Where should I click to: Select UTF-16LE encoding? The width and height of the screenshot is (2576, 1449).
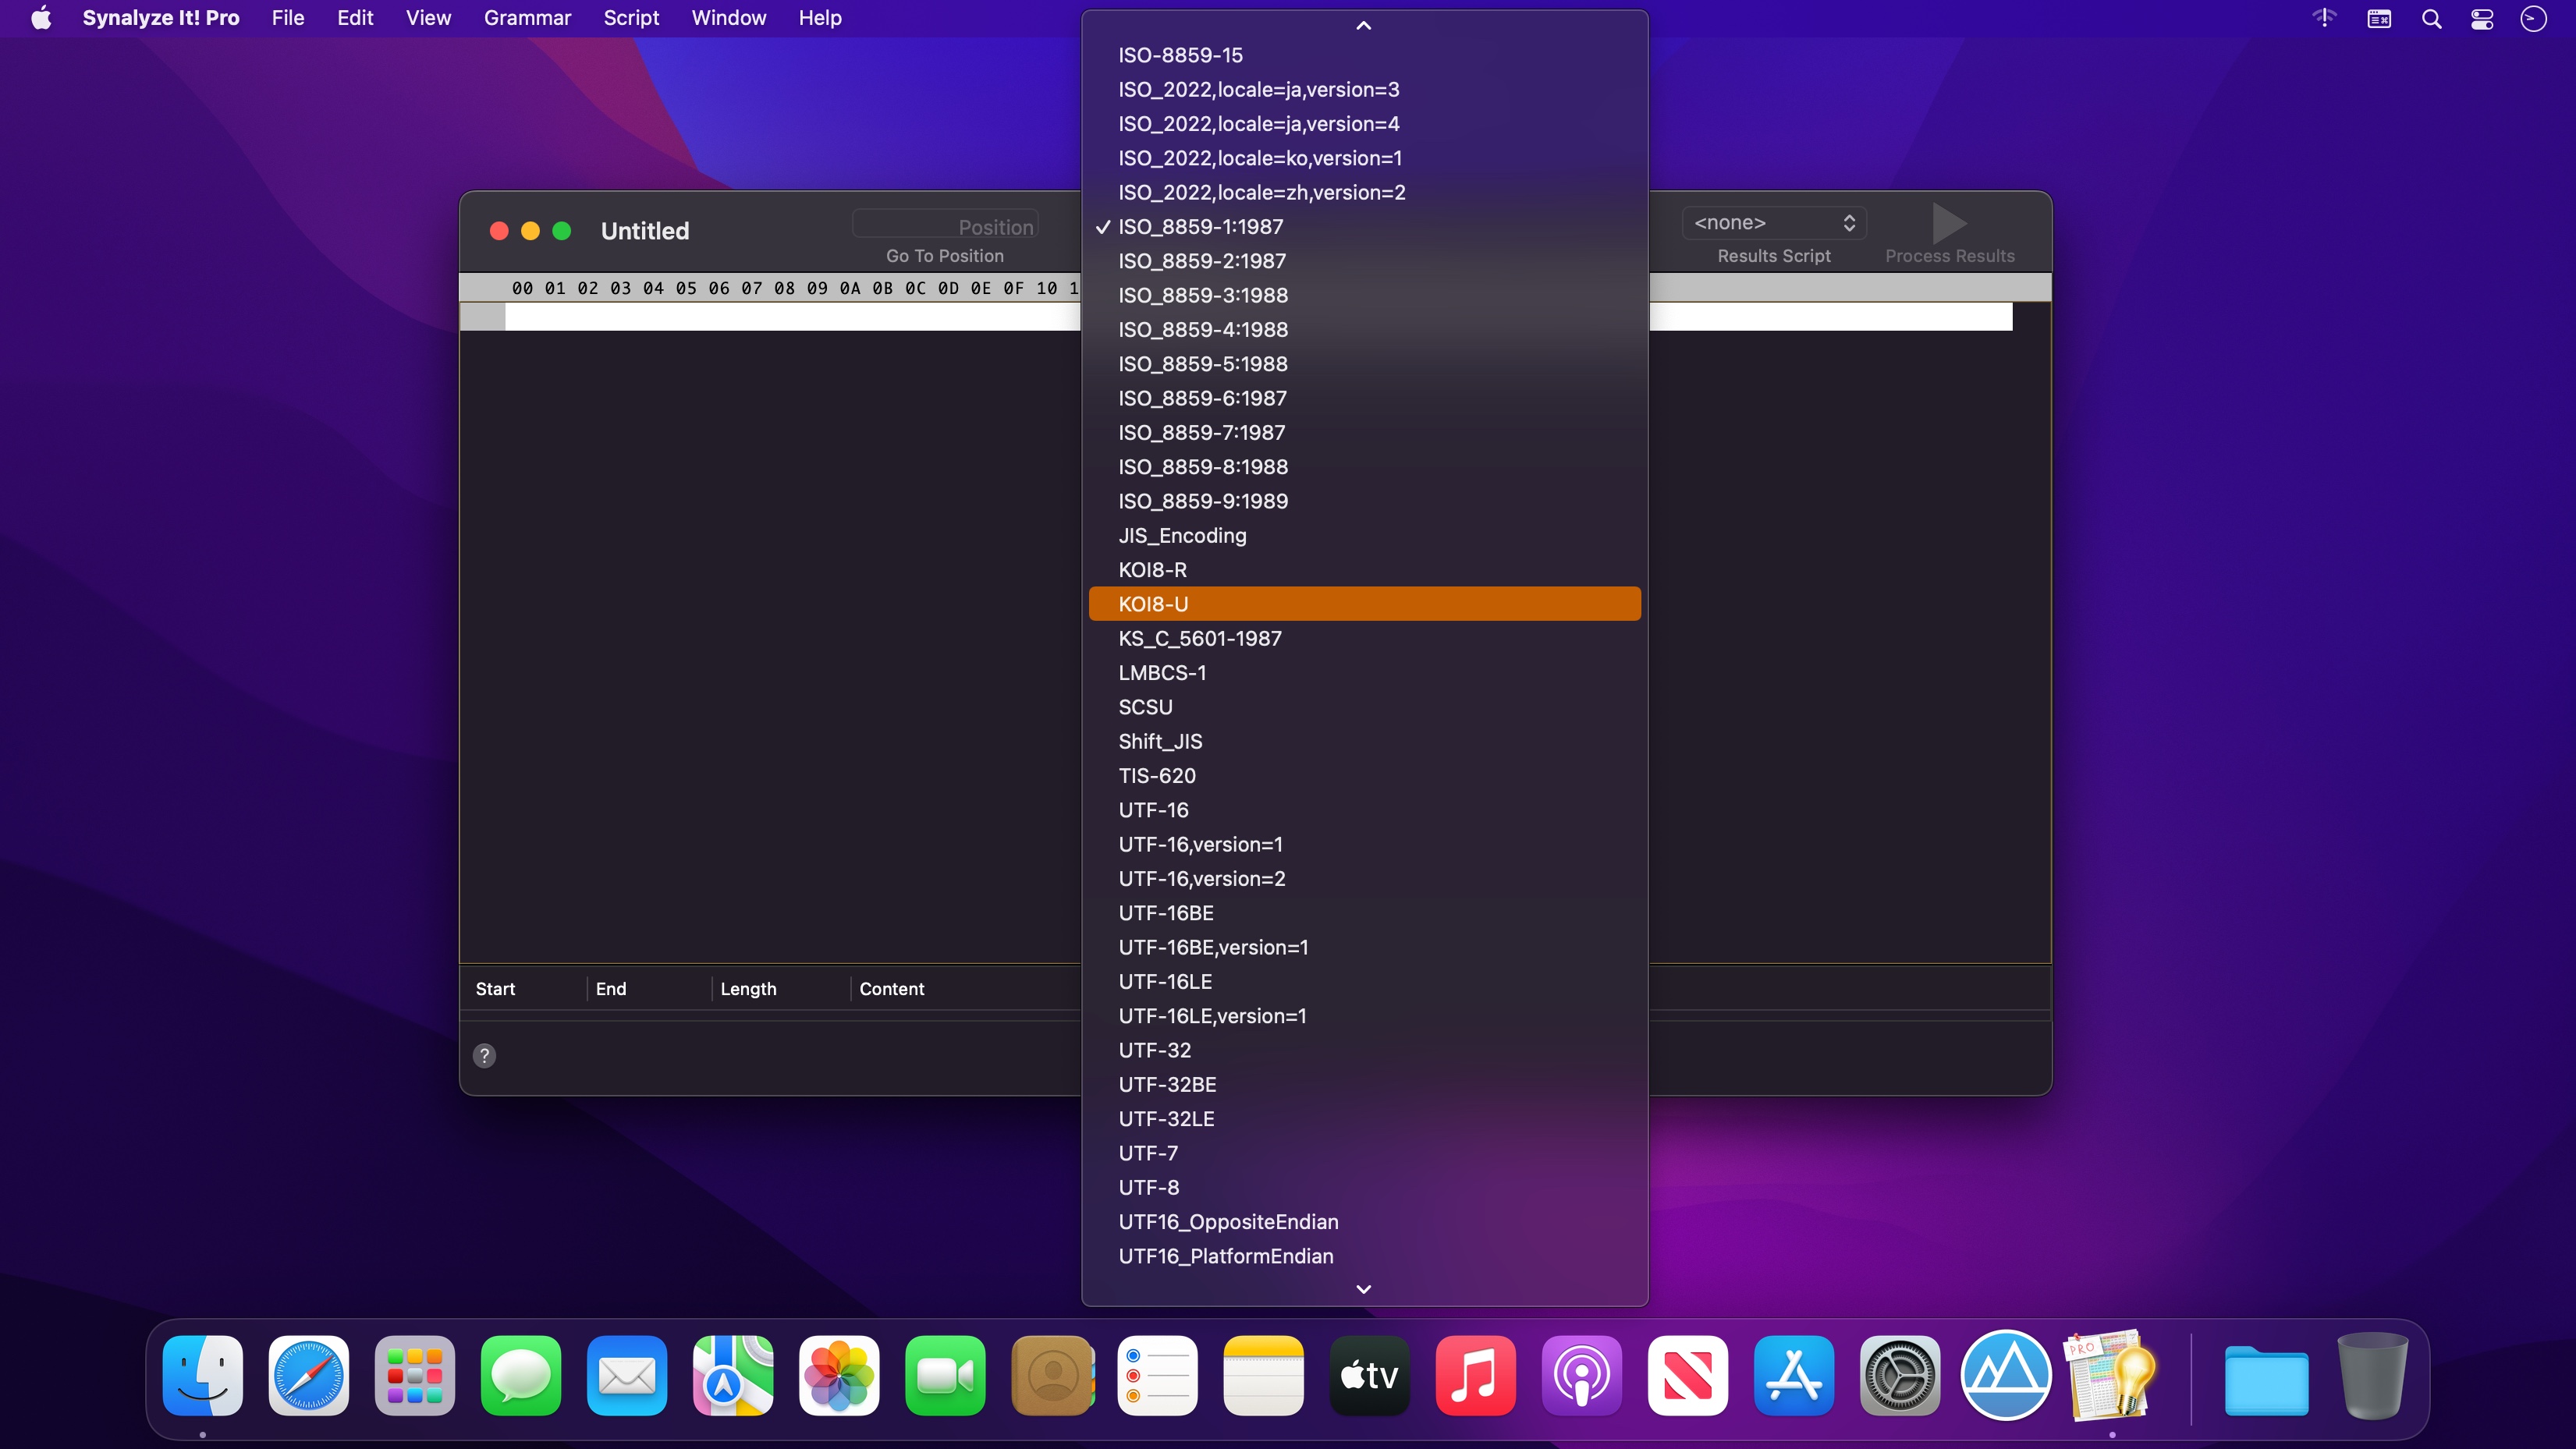(1364, 982)
